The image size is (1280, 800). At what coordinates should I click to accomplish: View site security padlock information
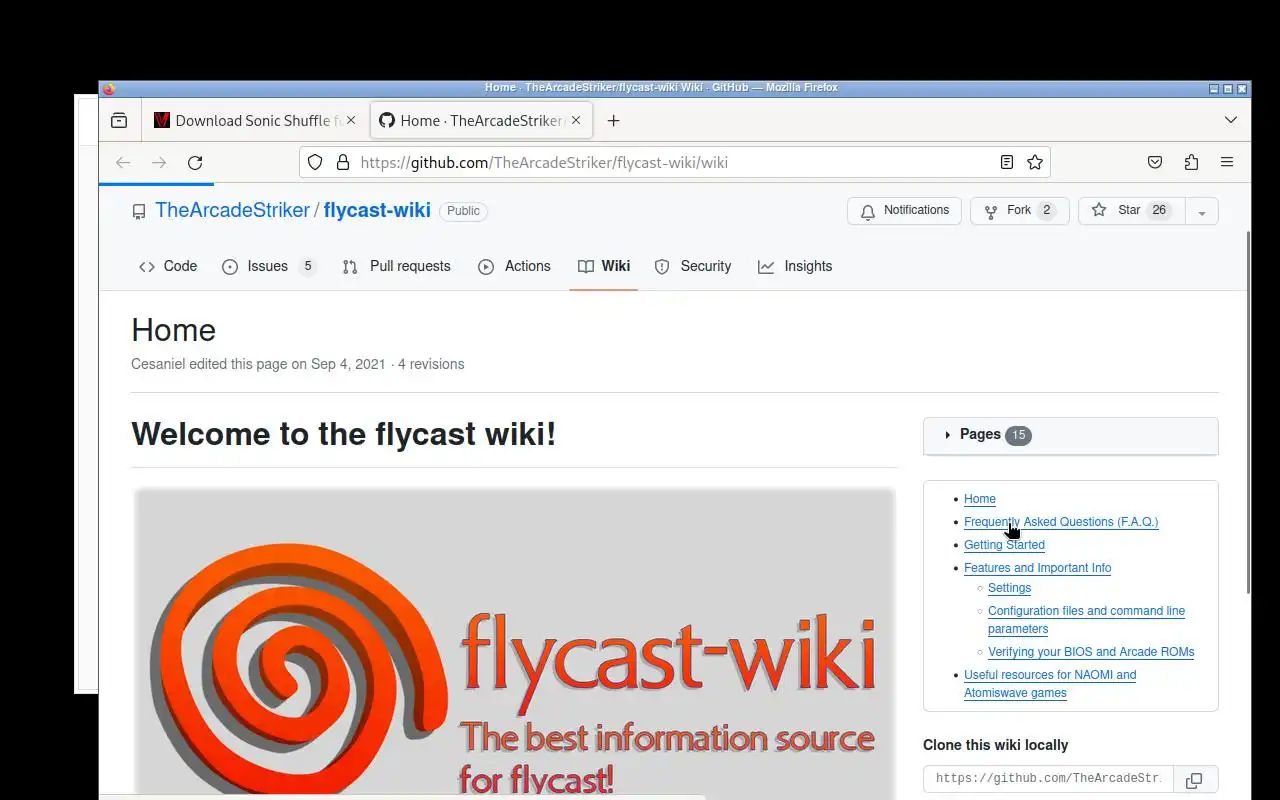tap(342, 162)
